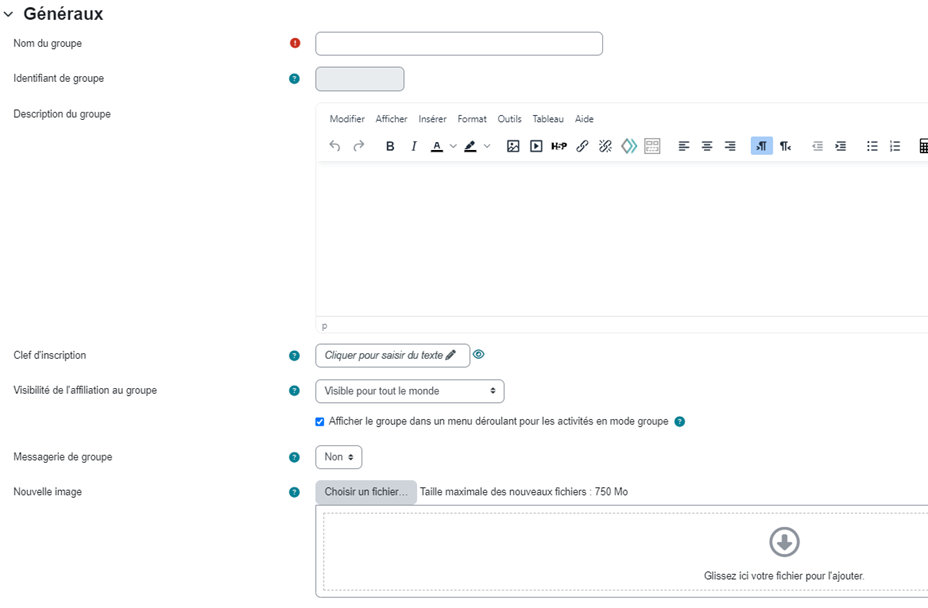
Task: Collapse the Généraux section
Action: (8, 14)
